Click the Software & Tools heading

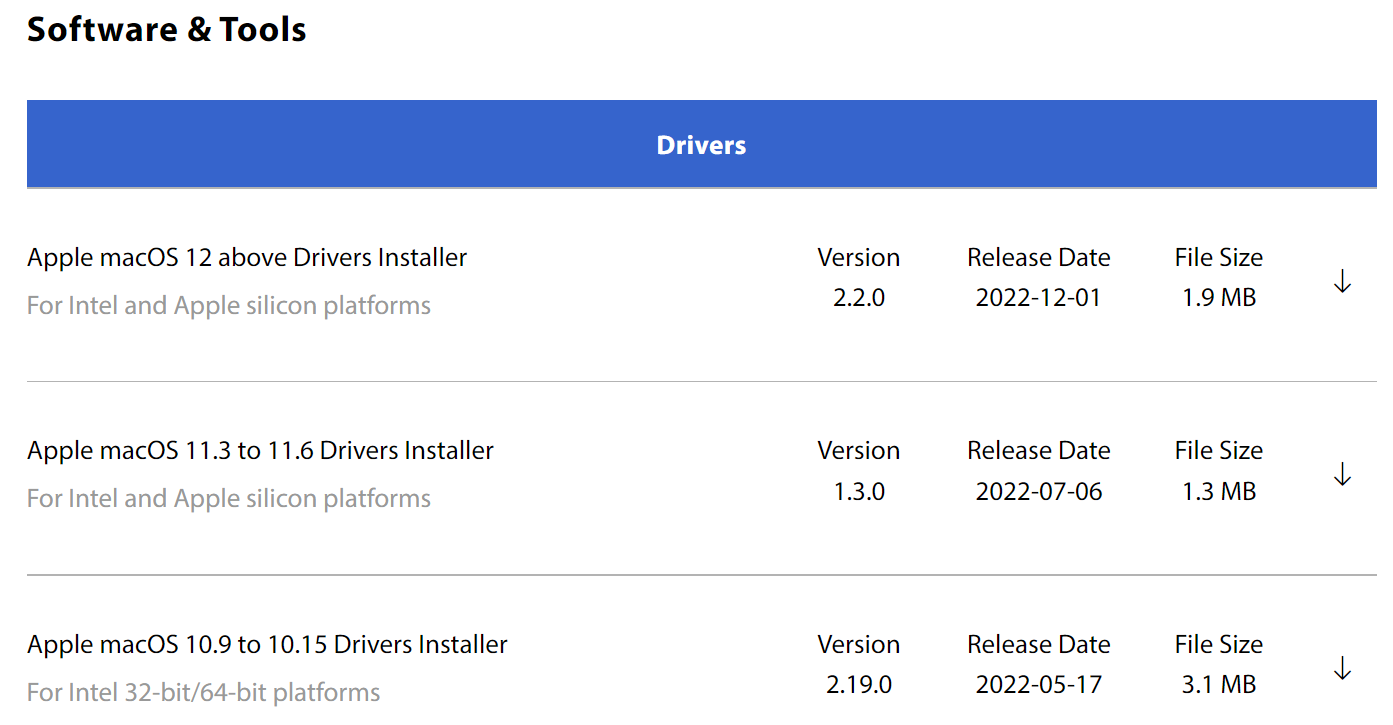pyautogui.click(x=167, y=29)
